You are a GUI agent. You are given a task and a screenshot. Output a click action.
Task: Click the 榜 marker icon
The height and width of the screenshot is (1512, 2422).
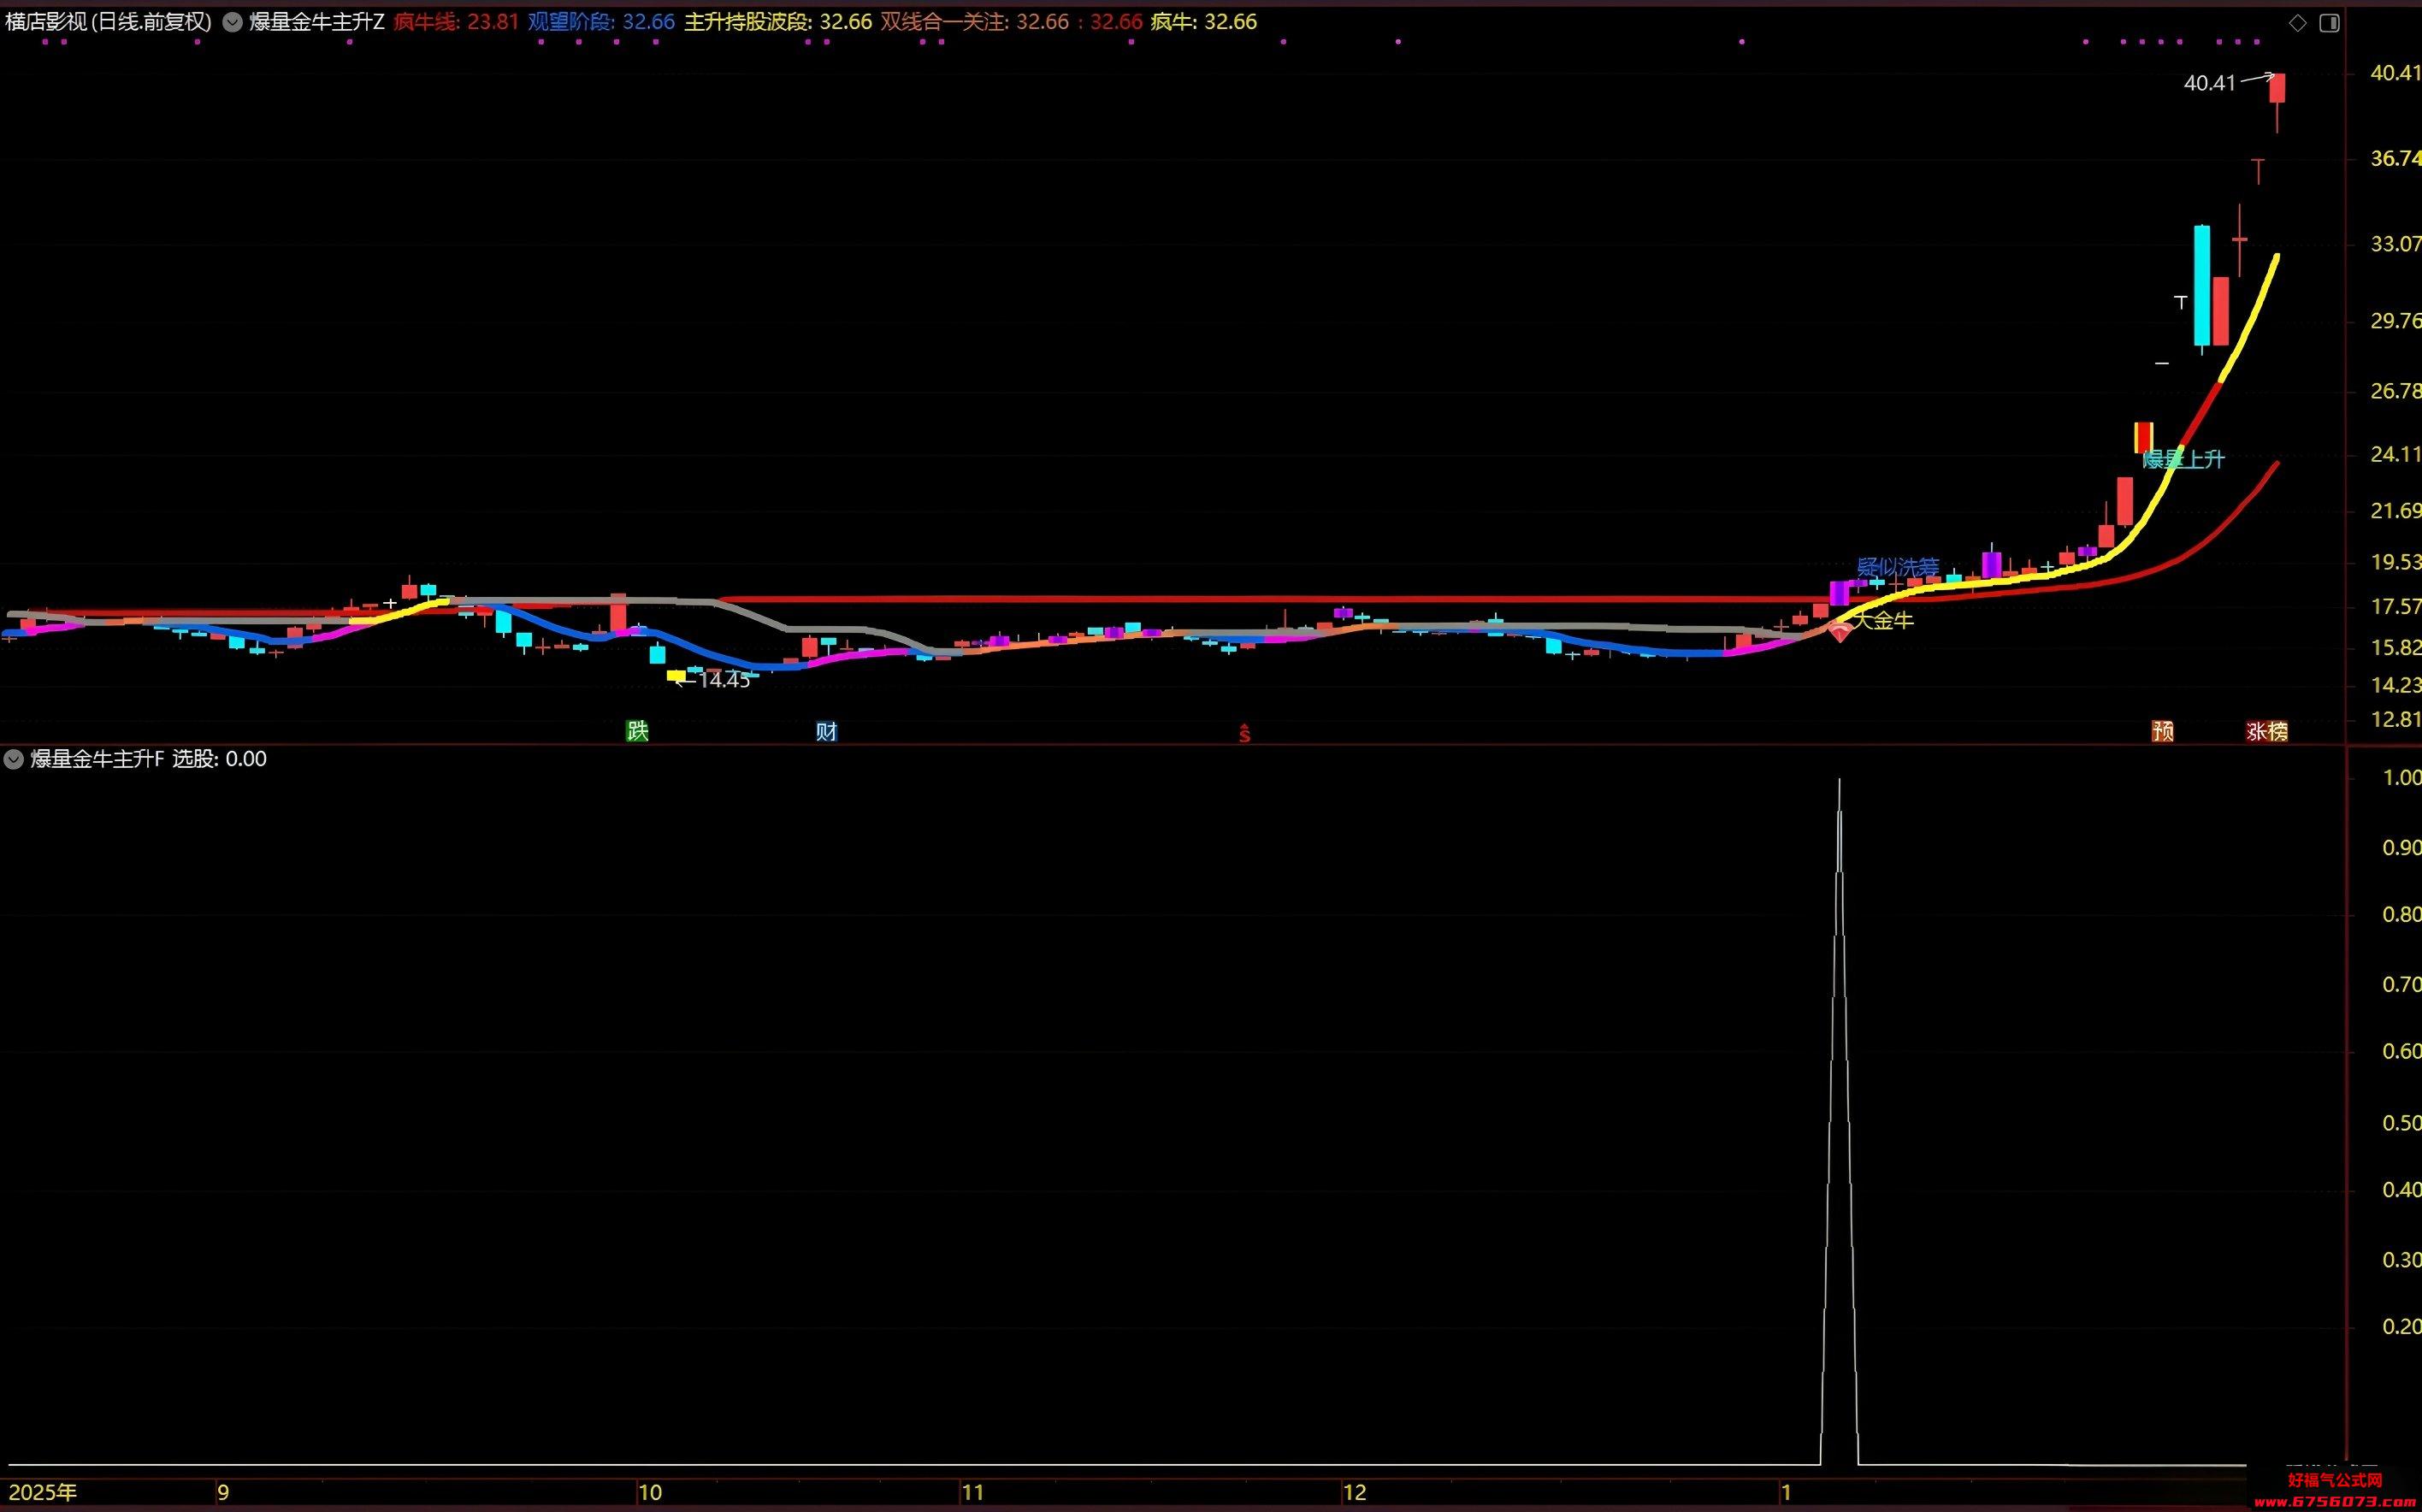coord(2278,731)
